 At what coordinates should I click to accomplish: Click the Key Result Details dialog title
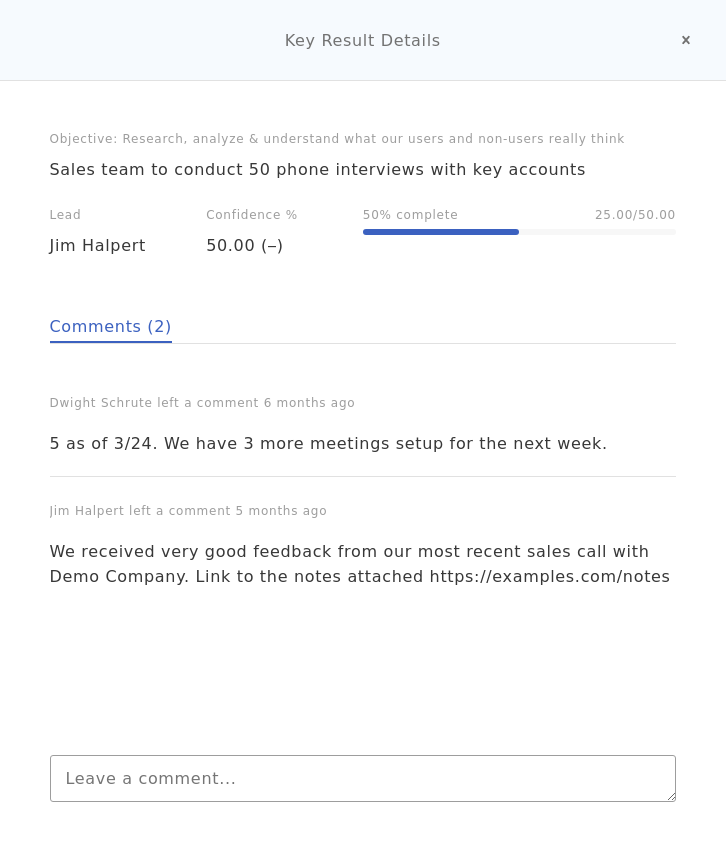[x=362, y=40]
